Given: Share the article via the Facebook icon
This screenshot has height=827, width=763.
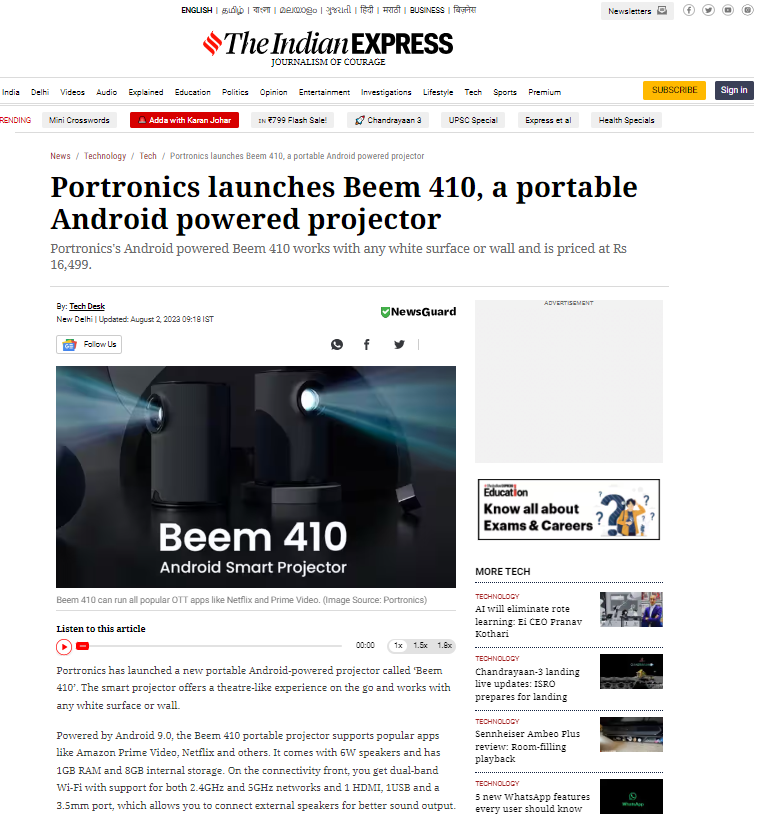Looking at the screenshot, I should (366, 344).
